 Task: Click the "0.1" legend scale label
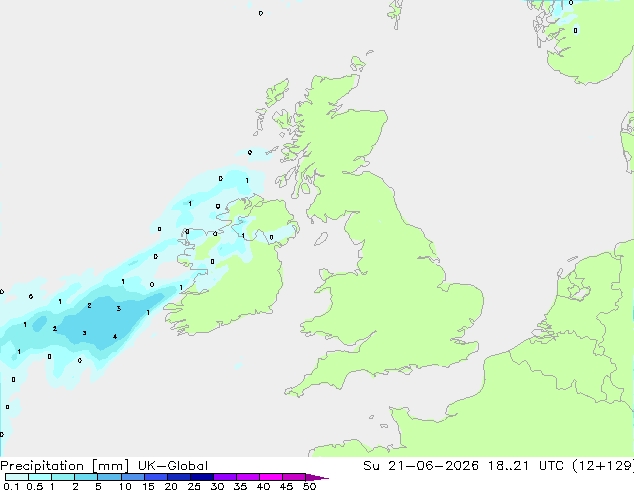click(x=11, y=486)
